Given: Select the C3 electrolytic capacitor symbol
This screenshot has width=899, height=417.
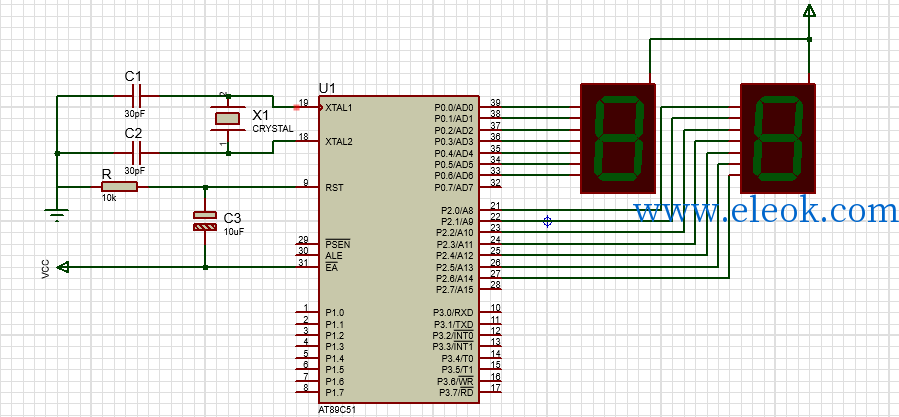Looking at the screenshot, I should (x=205, y=221).
